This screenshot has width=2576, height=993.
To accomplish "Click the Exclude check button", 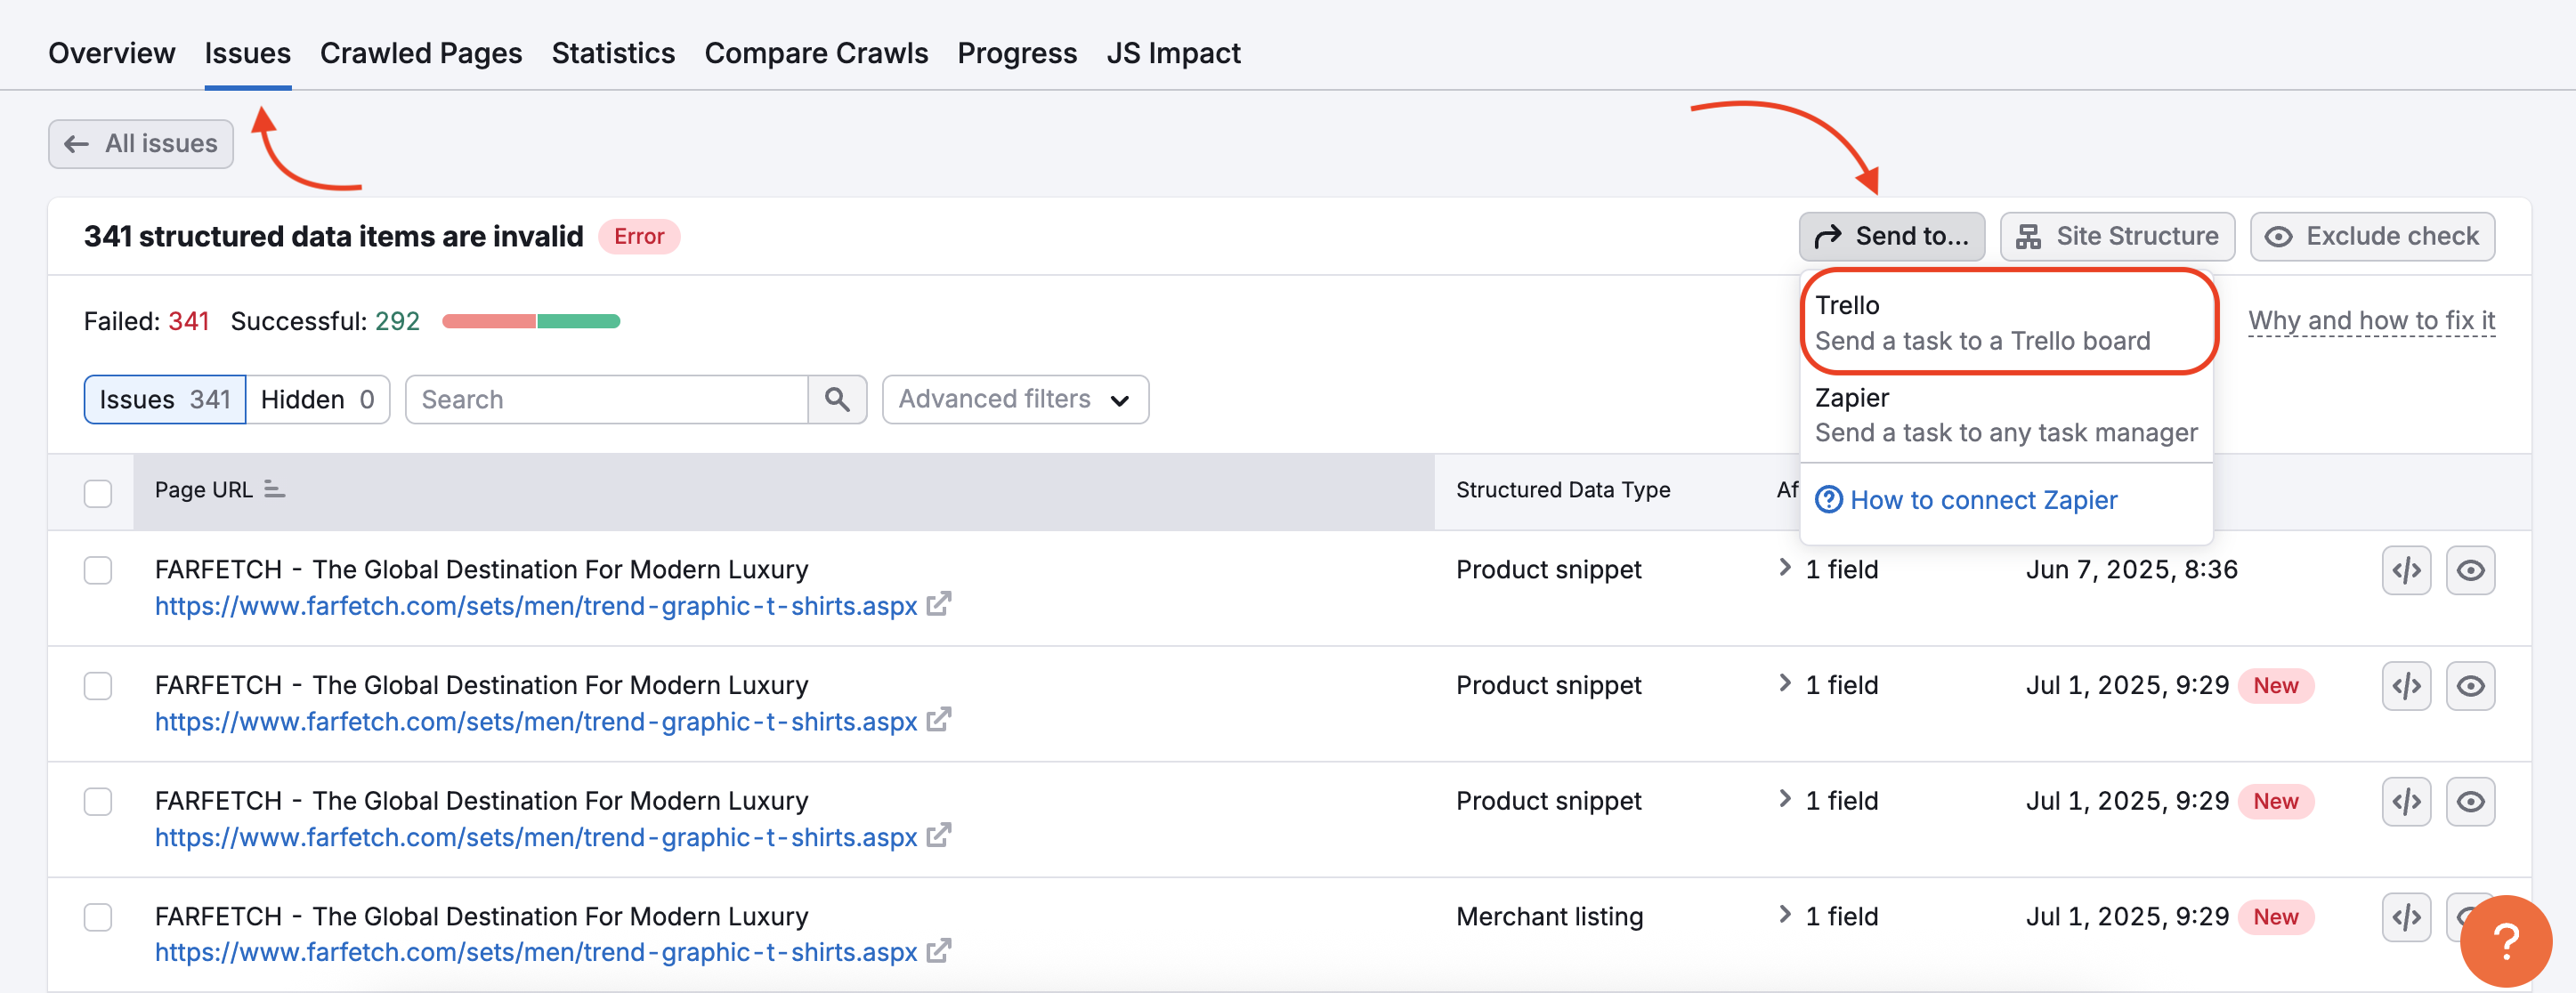I will (x=2372, y=236).
